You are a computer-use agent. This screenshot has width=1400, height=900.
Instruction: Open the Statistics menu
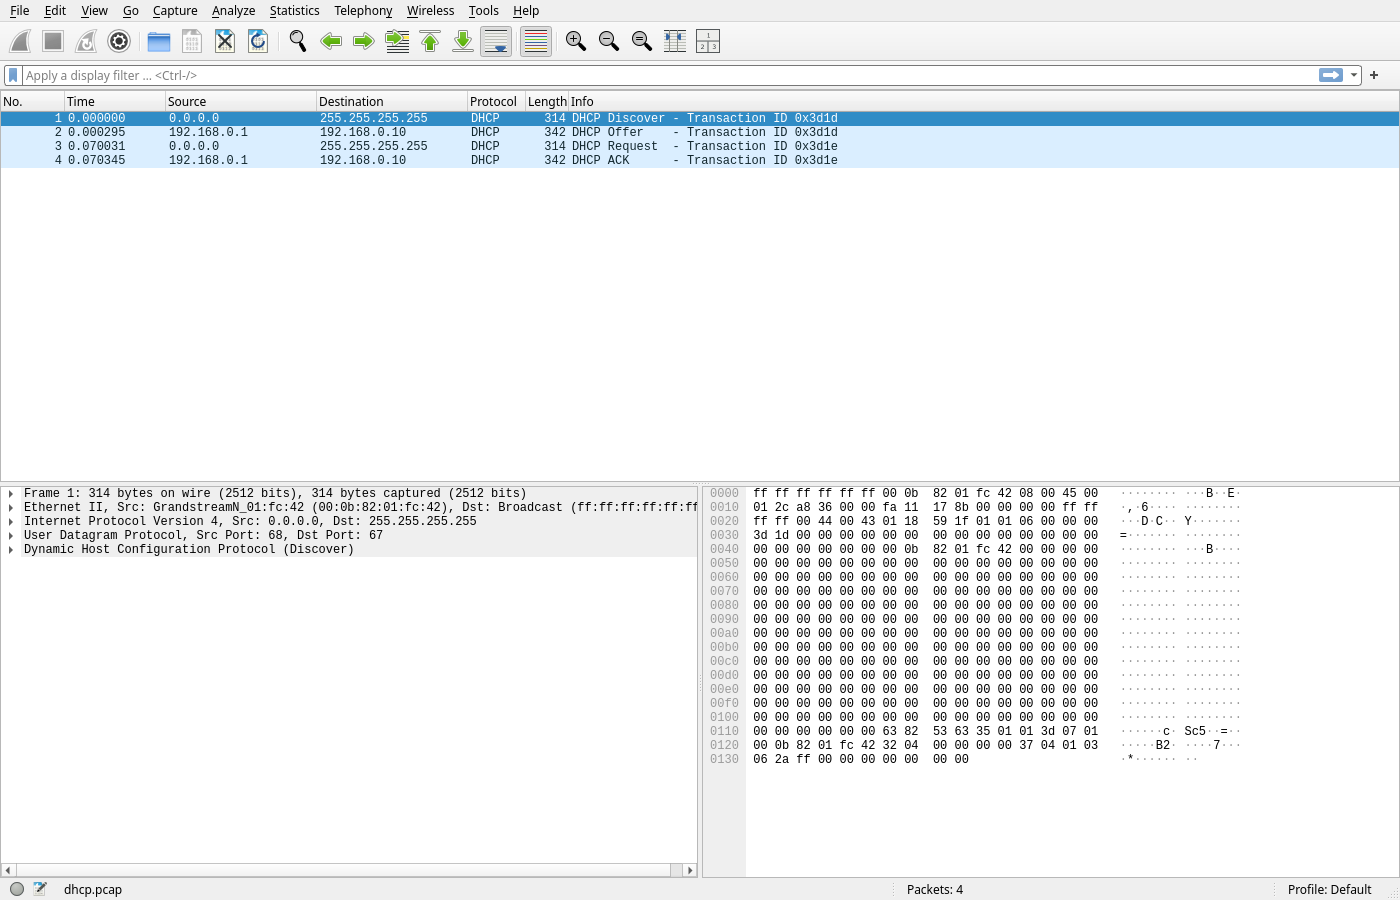(294, 11)
